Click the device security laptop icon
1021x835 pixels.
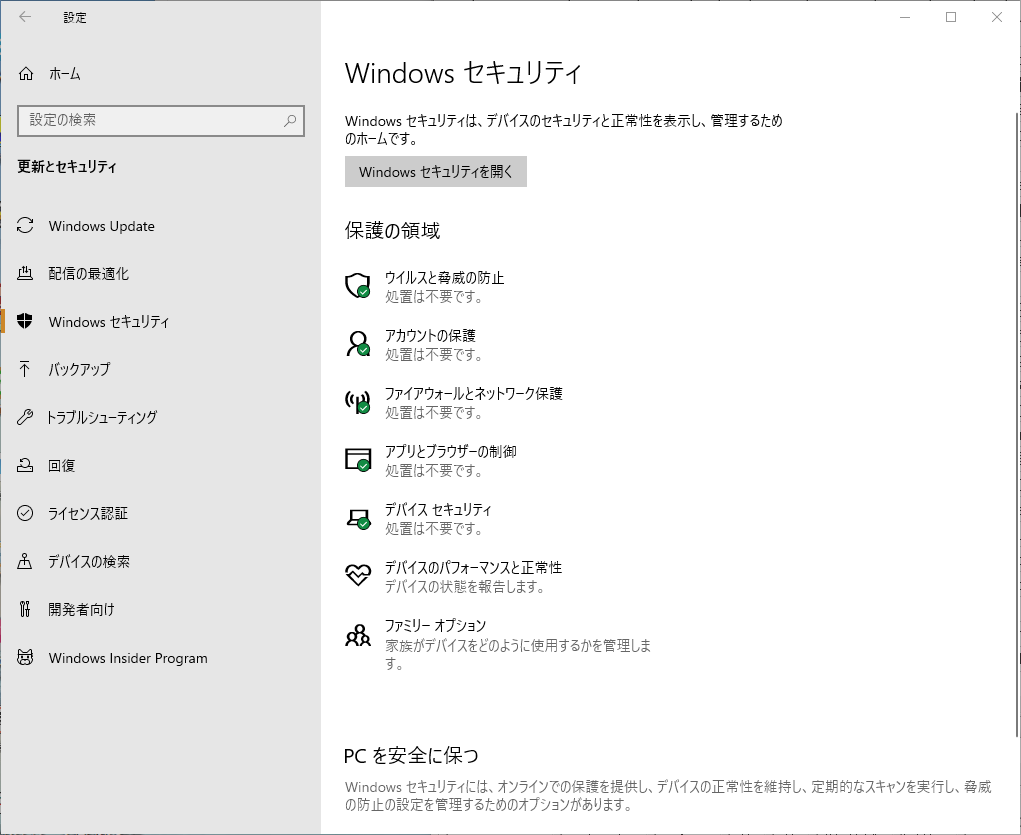tap(357, 518)
